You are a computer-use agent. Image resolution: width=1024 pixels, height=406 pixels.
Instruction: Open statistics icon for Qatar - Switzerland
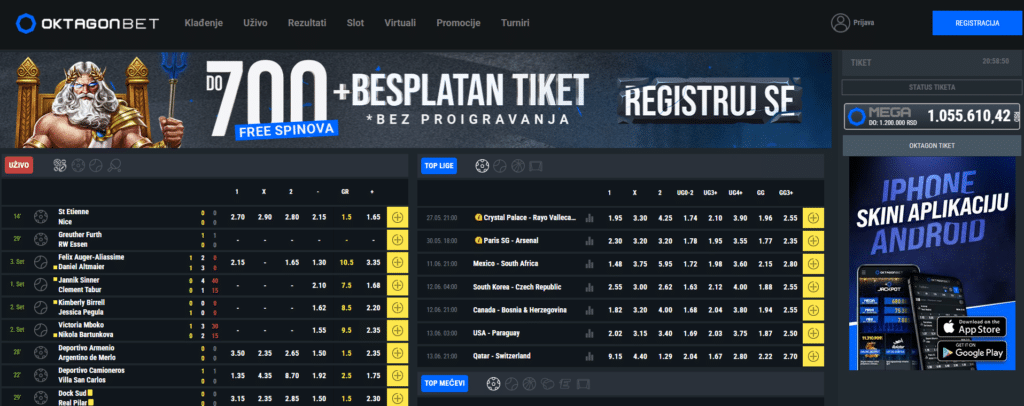[x=590, y=356]
